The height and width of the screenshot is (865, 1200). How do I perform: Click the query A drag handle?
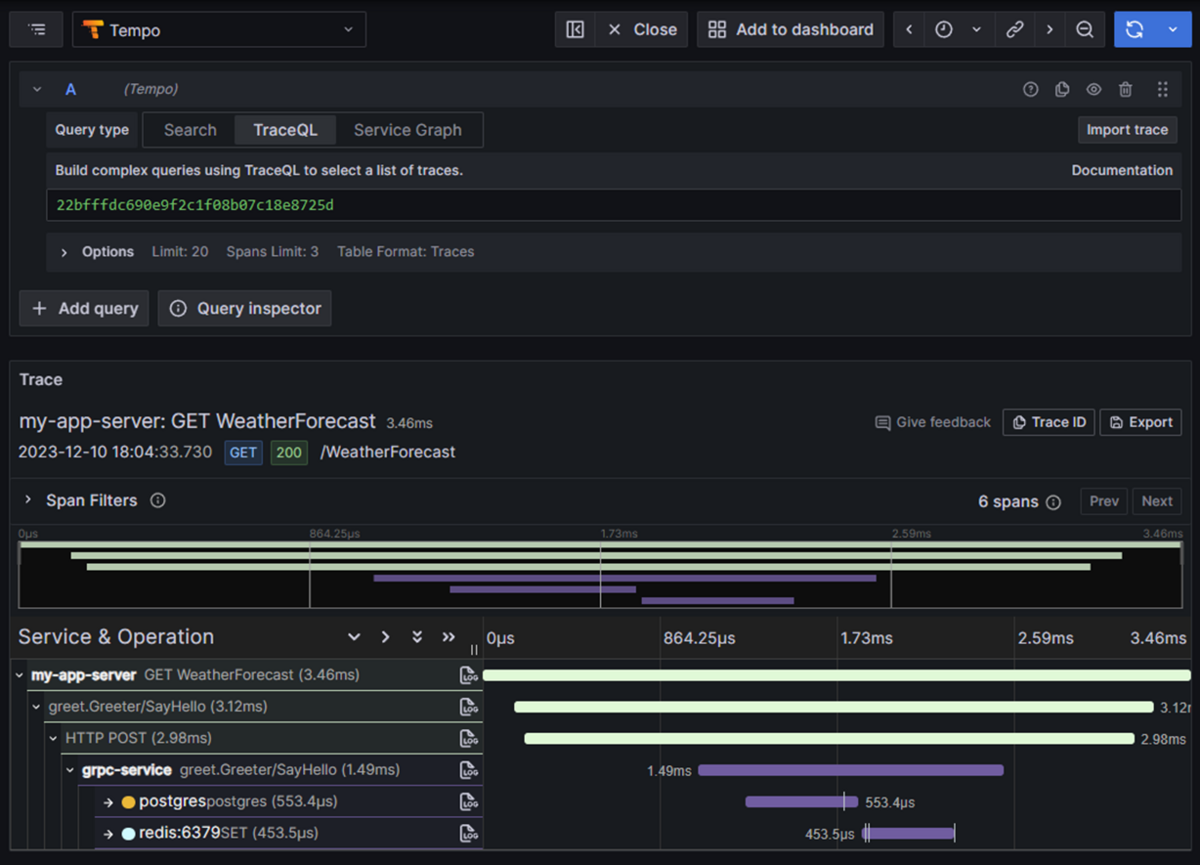[1162, 89]
